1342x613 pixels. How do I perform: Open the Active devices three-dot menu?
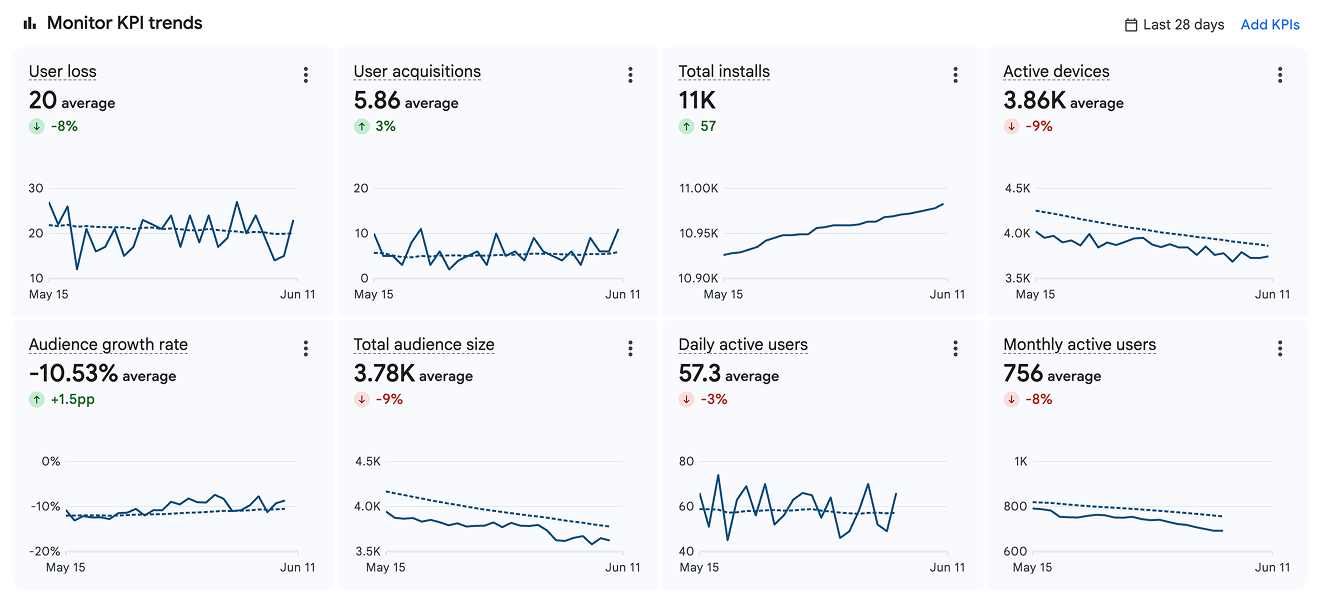[1281, 75]
